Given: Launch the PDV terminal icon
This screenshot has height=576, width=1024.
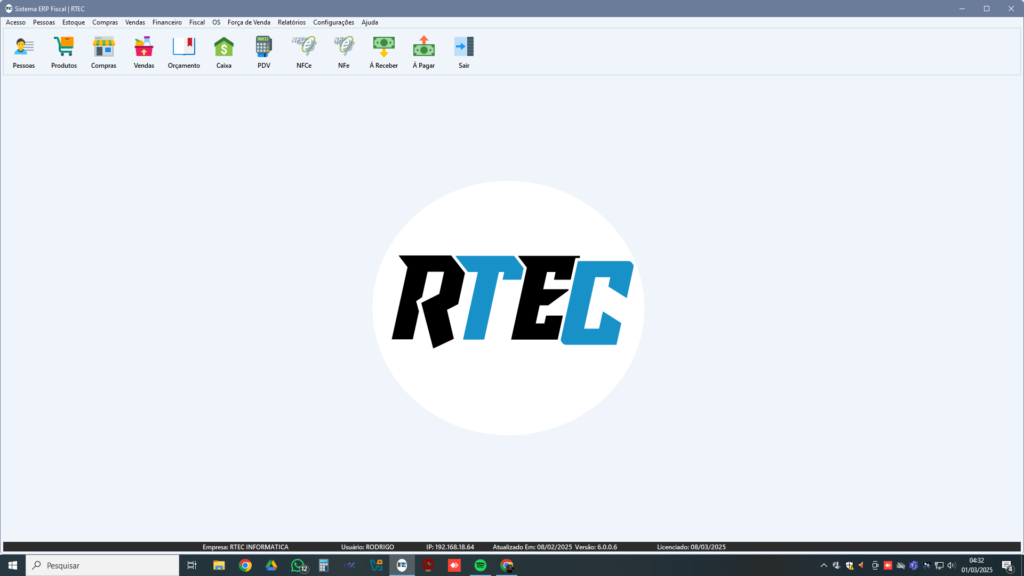Looking at the screenshot, I should point(264,48).
